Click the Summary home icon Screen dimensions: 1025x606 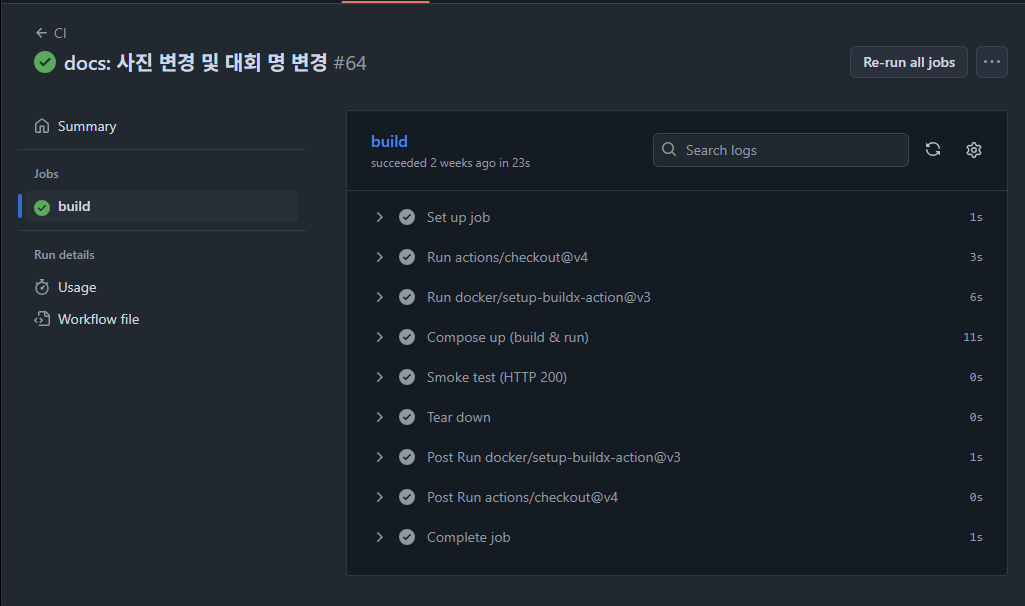[x=42, y=126]
